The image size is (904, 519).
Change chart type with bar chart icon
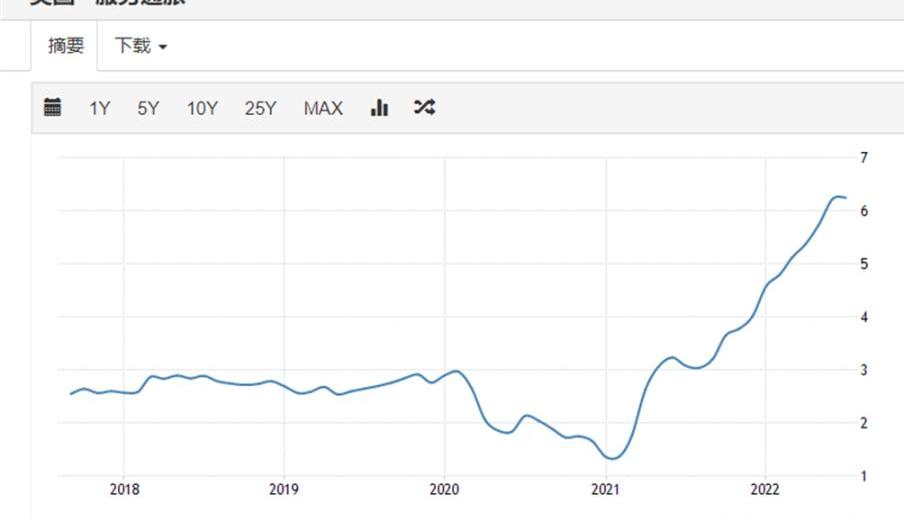point(379,108)
